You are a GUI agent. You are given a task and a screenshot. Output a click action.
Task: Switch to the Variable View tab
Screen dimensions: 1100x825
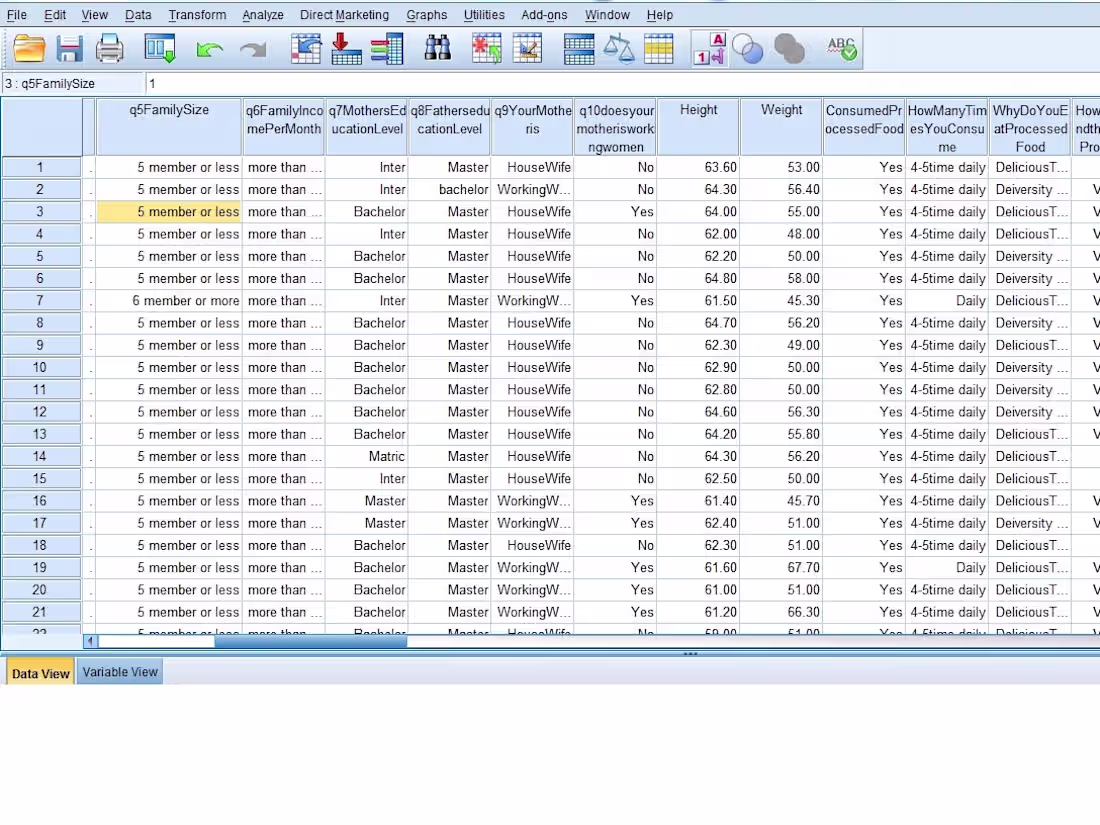click(120, 672)
